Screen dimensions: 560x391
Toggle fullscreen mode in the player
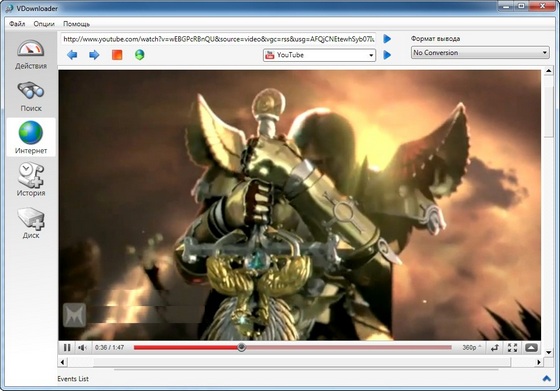point(512,347)
